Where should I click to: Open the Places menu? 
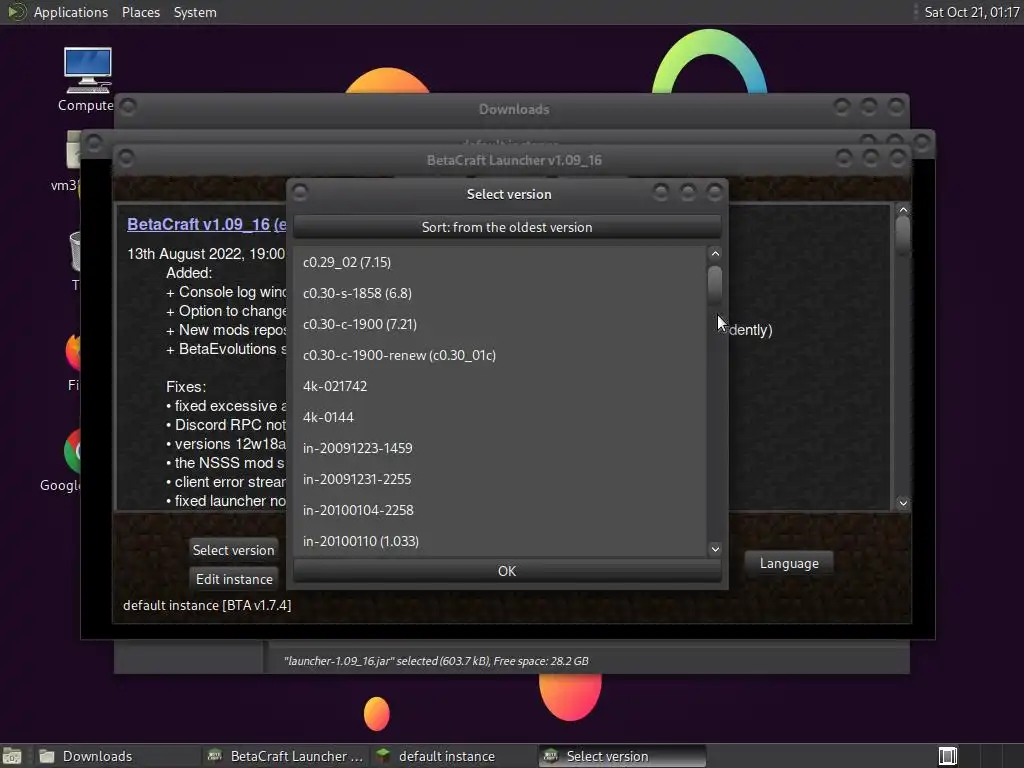[140, 12]
